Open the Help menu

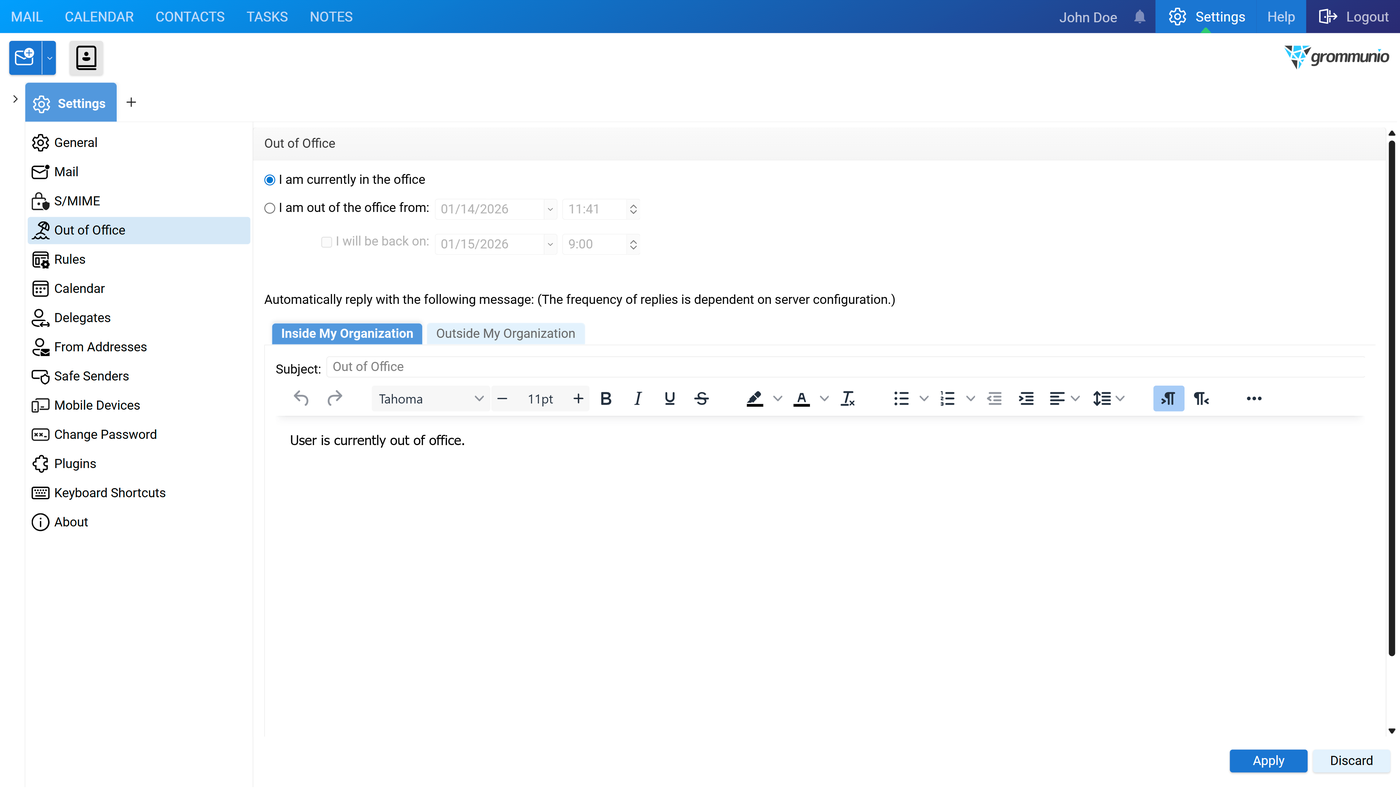coord(1281,17)
